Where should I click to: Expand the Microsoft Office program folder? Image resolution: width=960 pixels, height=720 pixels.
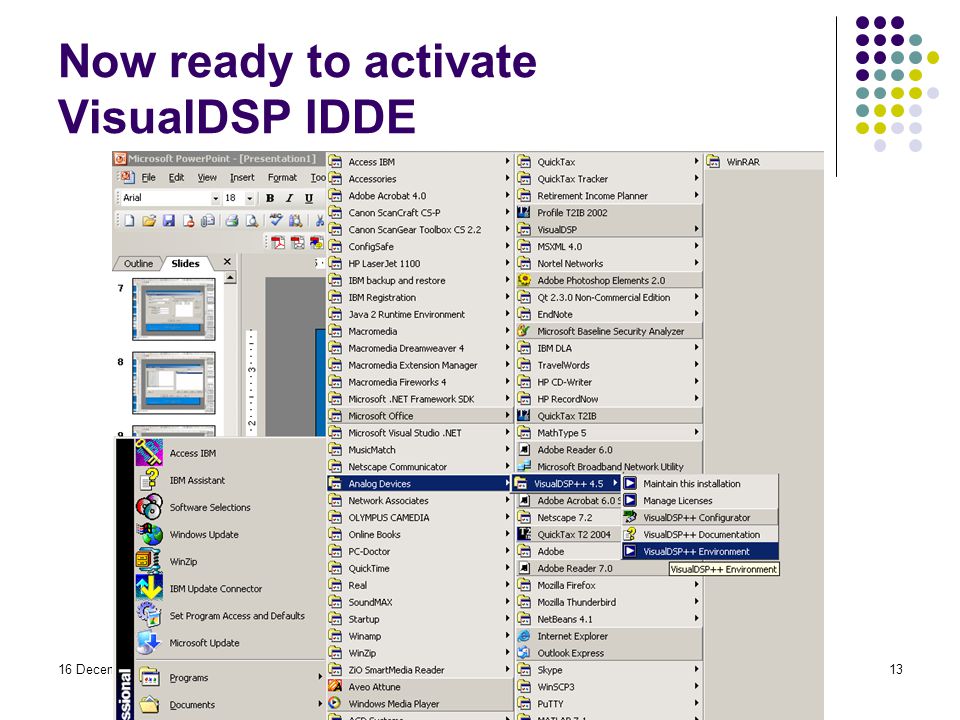tap(419, 416)
